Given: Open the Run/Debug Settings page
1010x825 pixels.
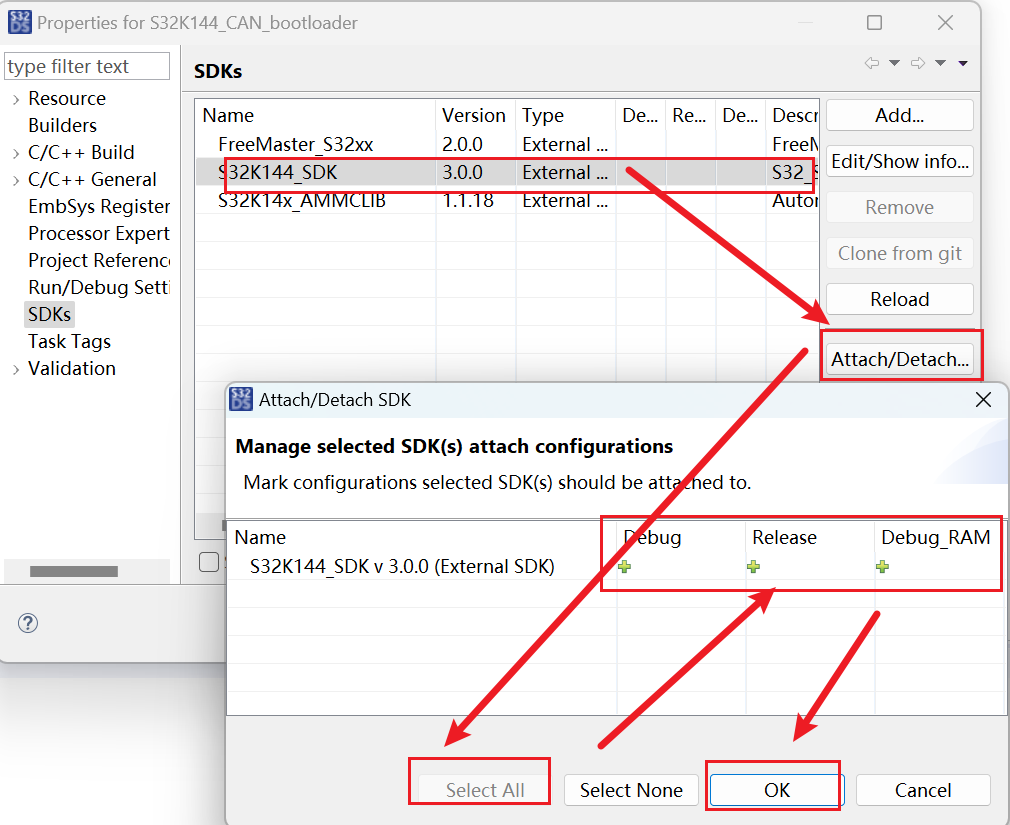Looking at the screenshot, I should (99, 287).
